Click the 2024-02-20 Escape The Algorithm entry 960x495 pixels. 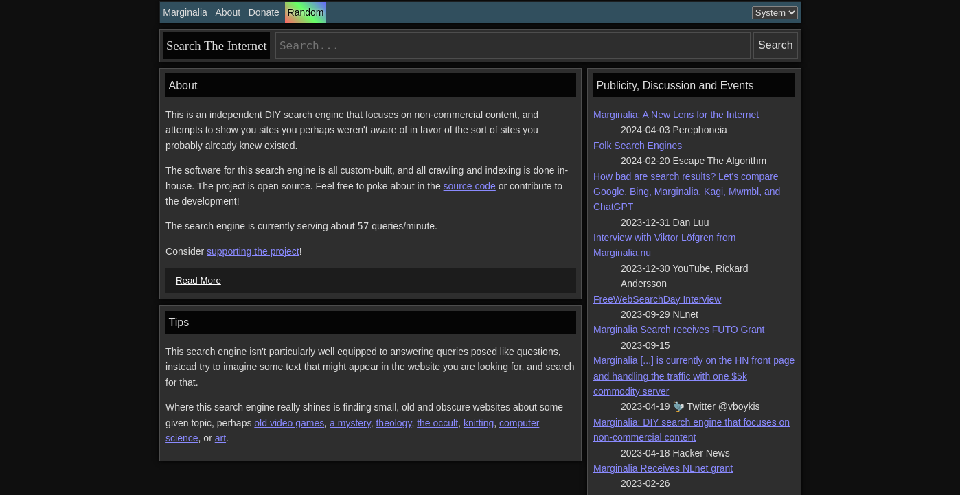pyautogui.click(x=693, y=161)
